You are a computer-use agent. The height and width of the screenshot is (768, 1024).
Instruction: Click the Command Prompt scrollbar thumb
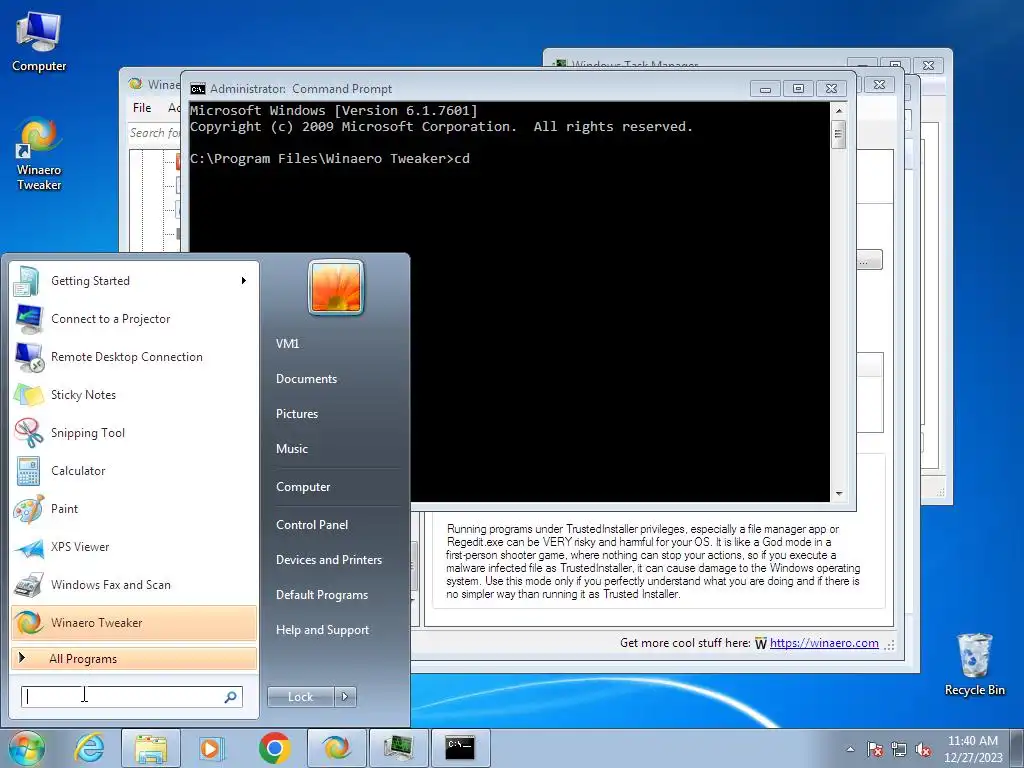coord(839,135)
